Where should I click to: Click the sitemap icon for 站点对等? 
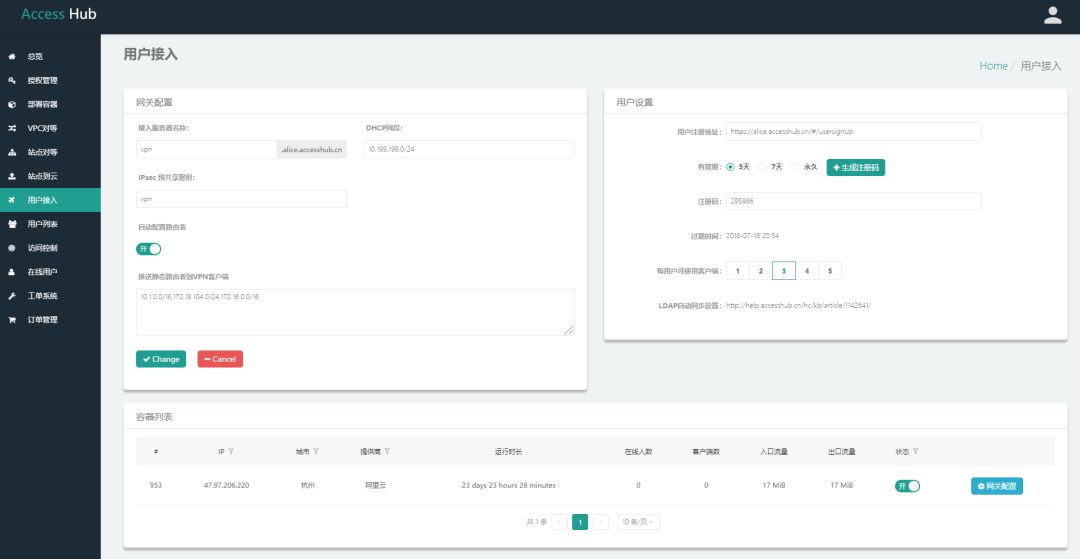(x=12, y=152)
